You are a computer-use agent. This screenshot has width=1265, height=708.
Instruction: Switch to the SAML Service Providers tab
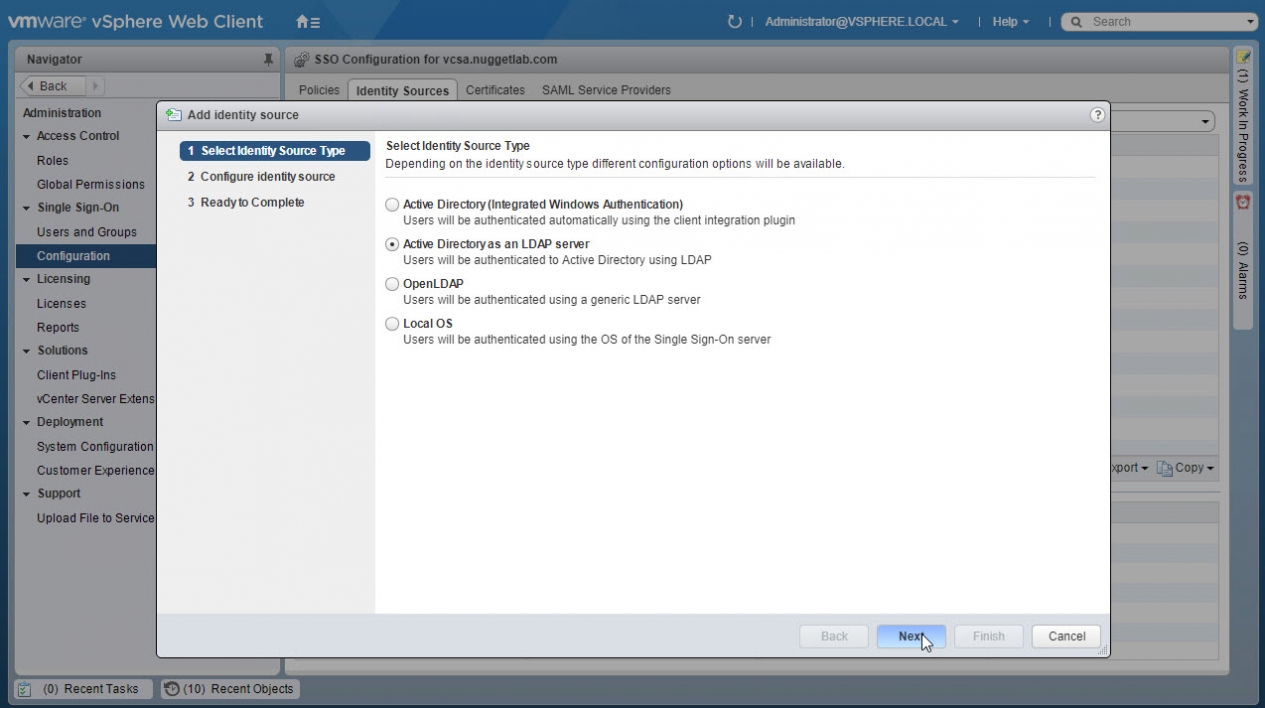coord(606,90)
